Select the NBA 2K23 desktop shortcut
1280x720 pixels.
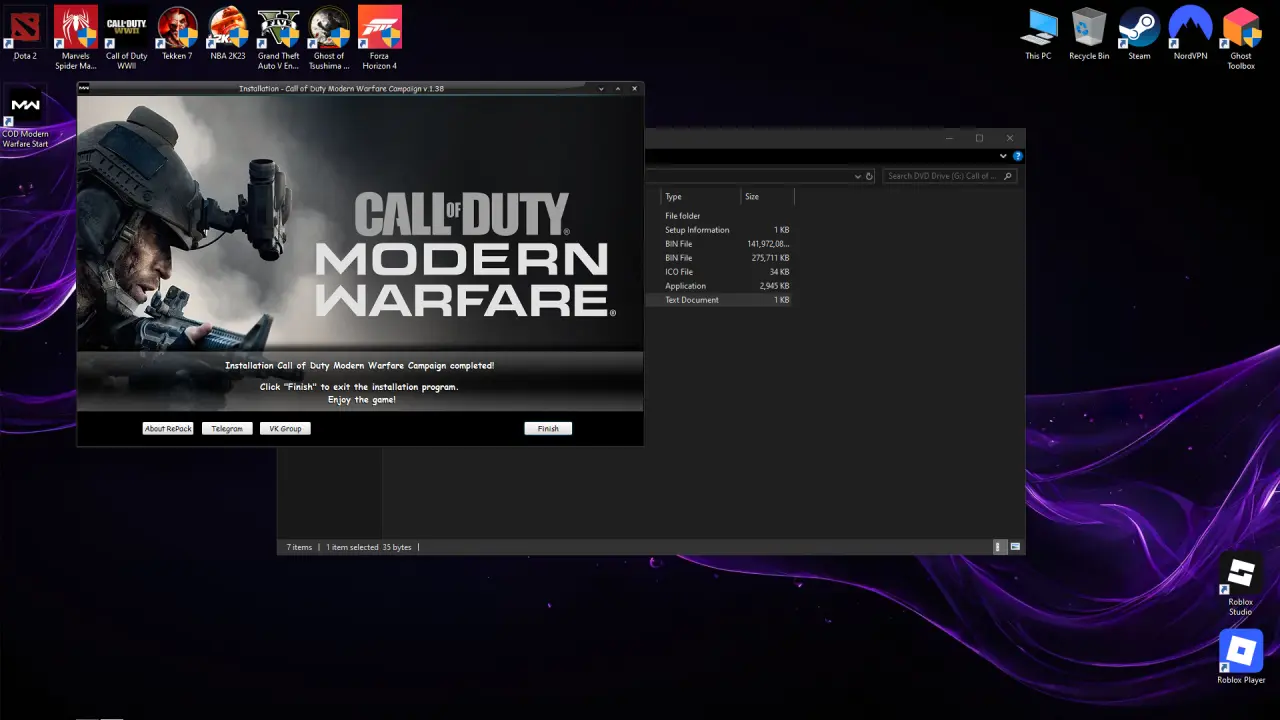(x=228, y=33)
